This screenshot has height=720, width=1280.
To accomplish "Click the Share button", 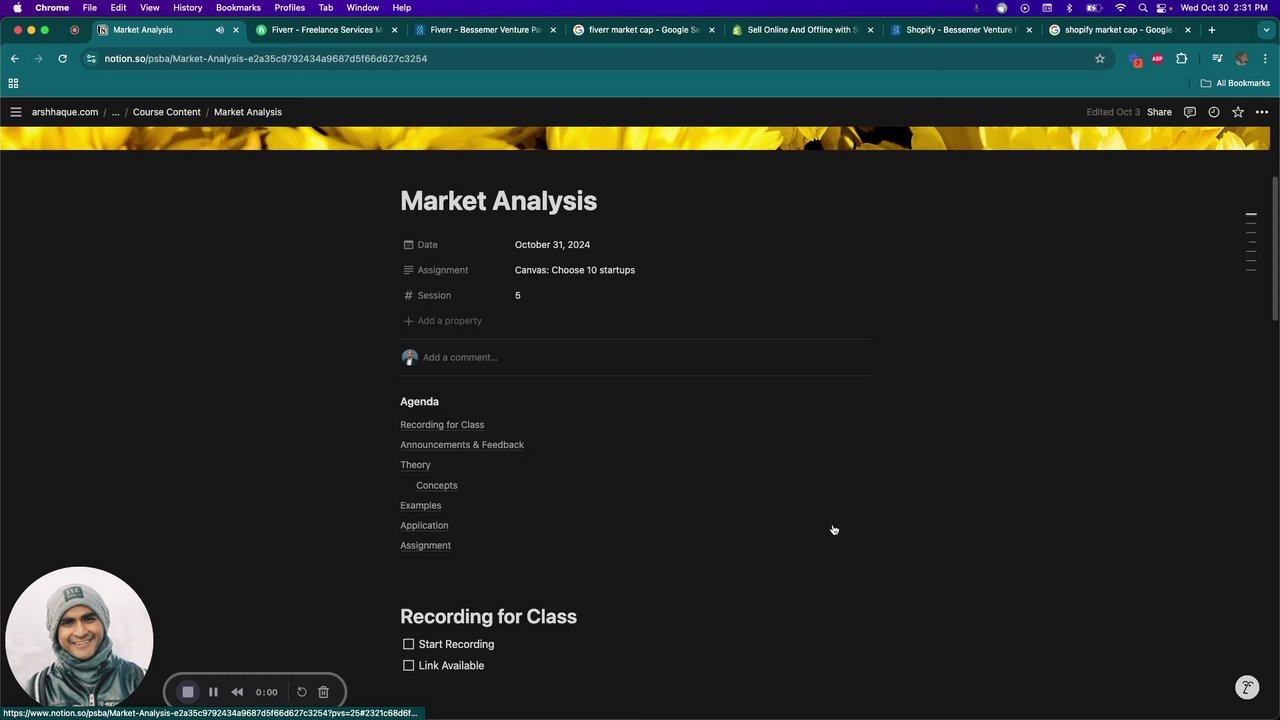I will [x=1159, y=112].
